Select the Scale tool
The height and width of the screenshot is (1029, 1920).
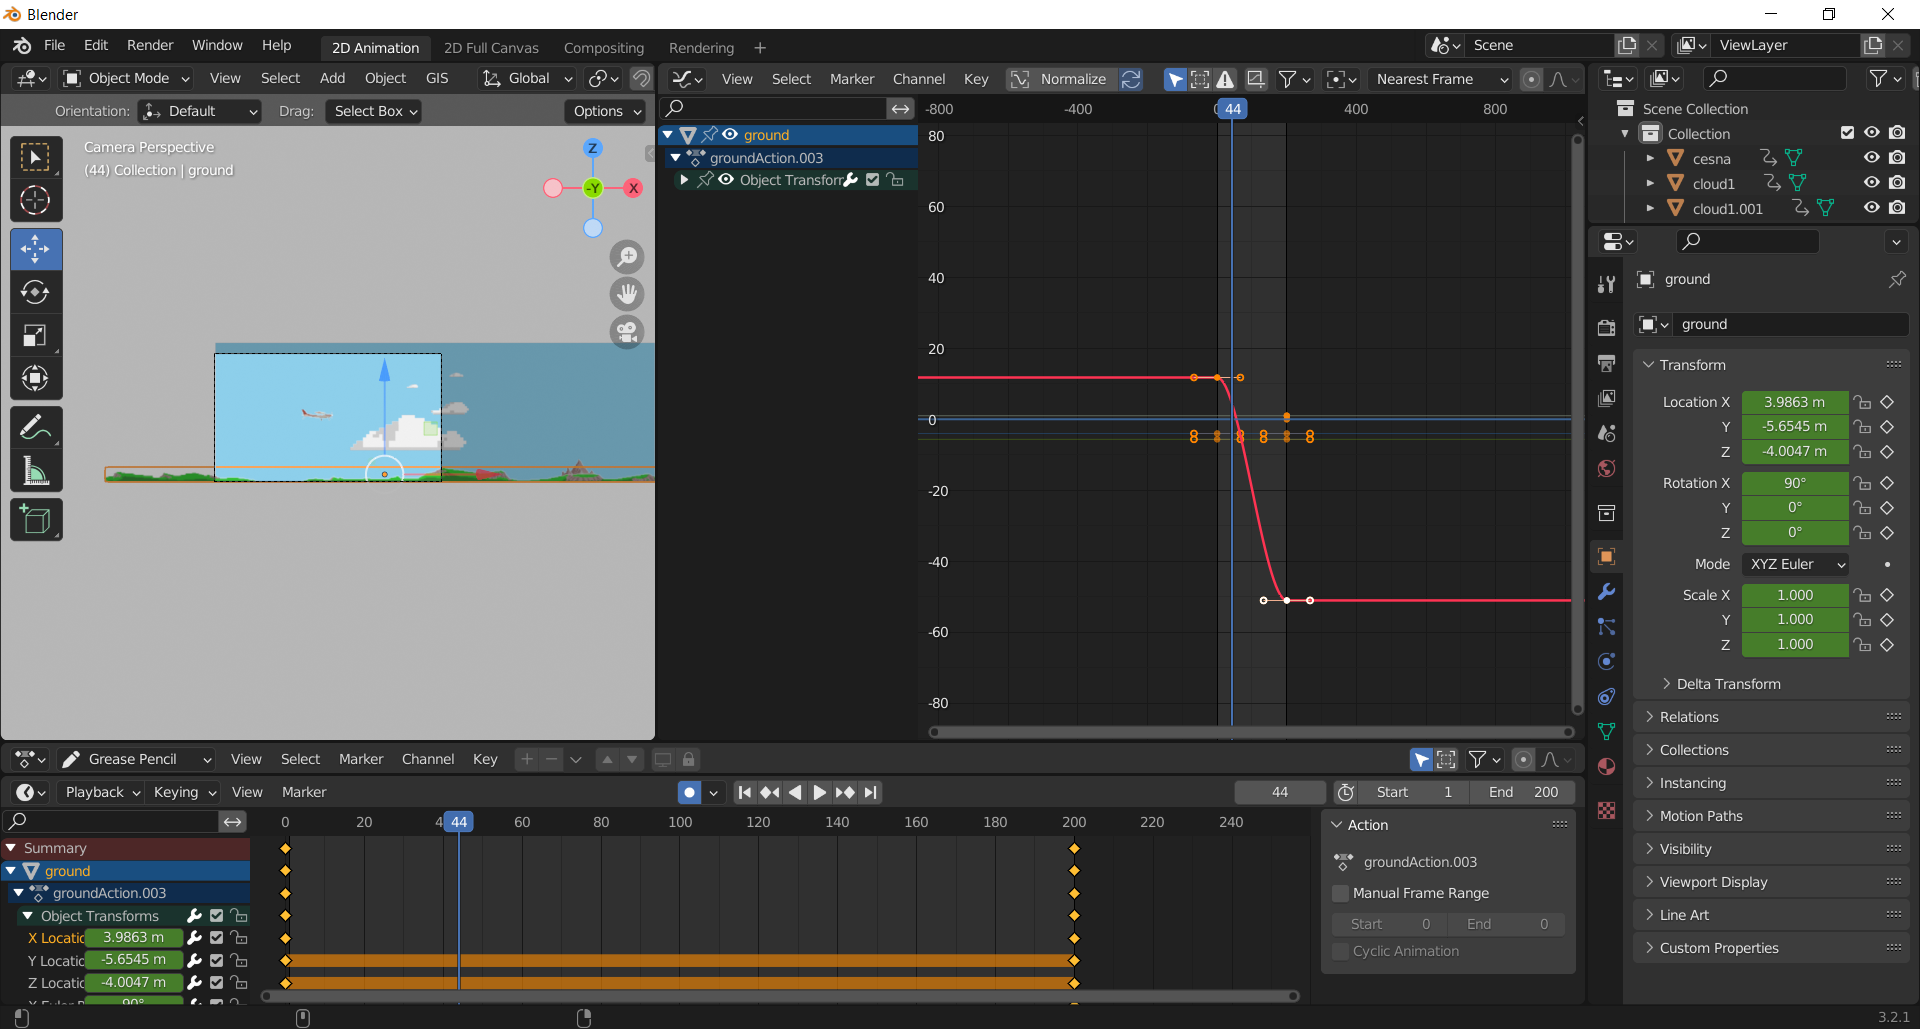pos(36,335)
